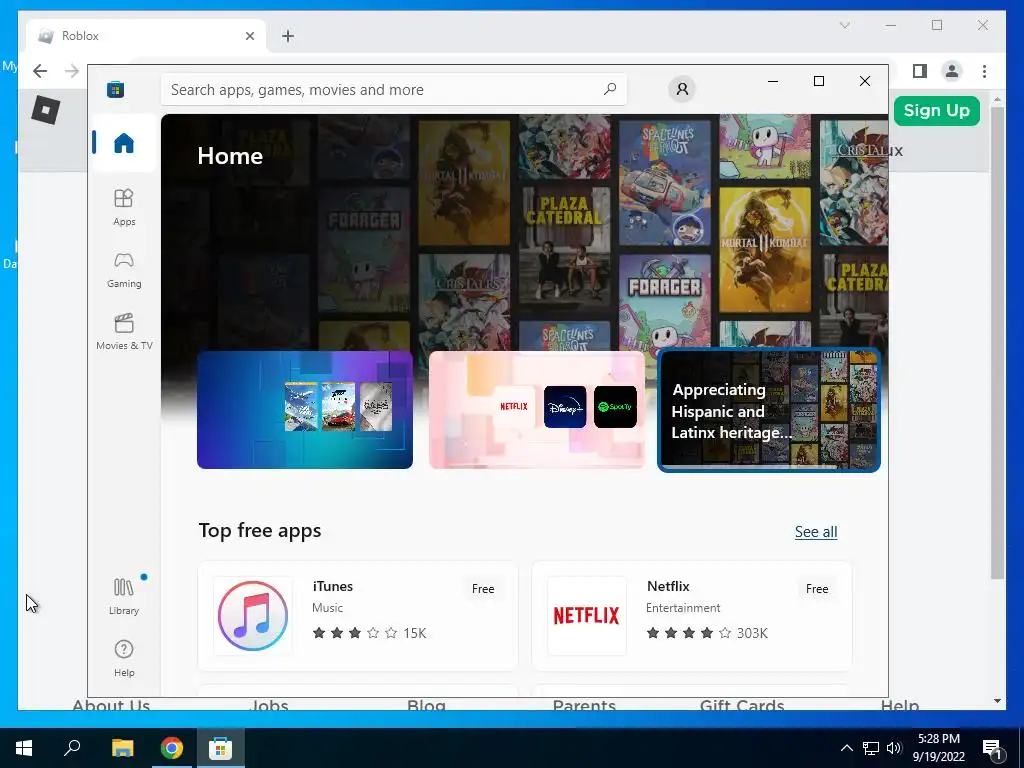Open the Store account profile icon

(x=682, y=89)
